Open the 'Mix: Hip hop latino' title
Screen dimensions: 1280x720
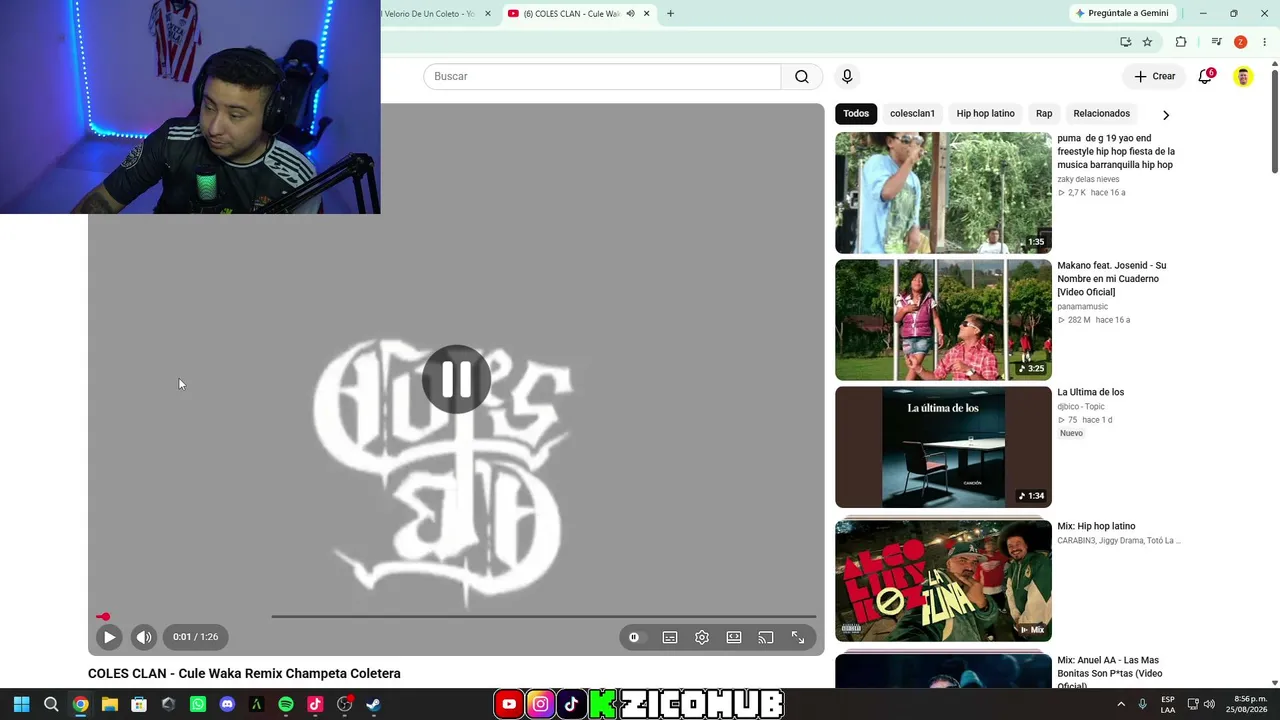pos(1096,526)
